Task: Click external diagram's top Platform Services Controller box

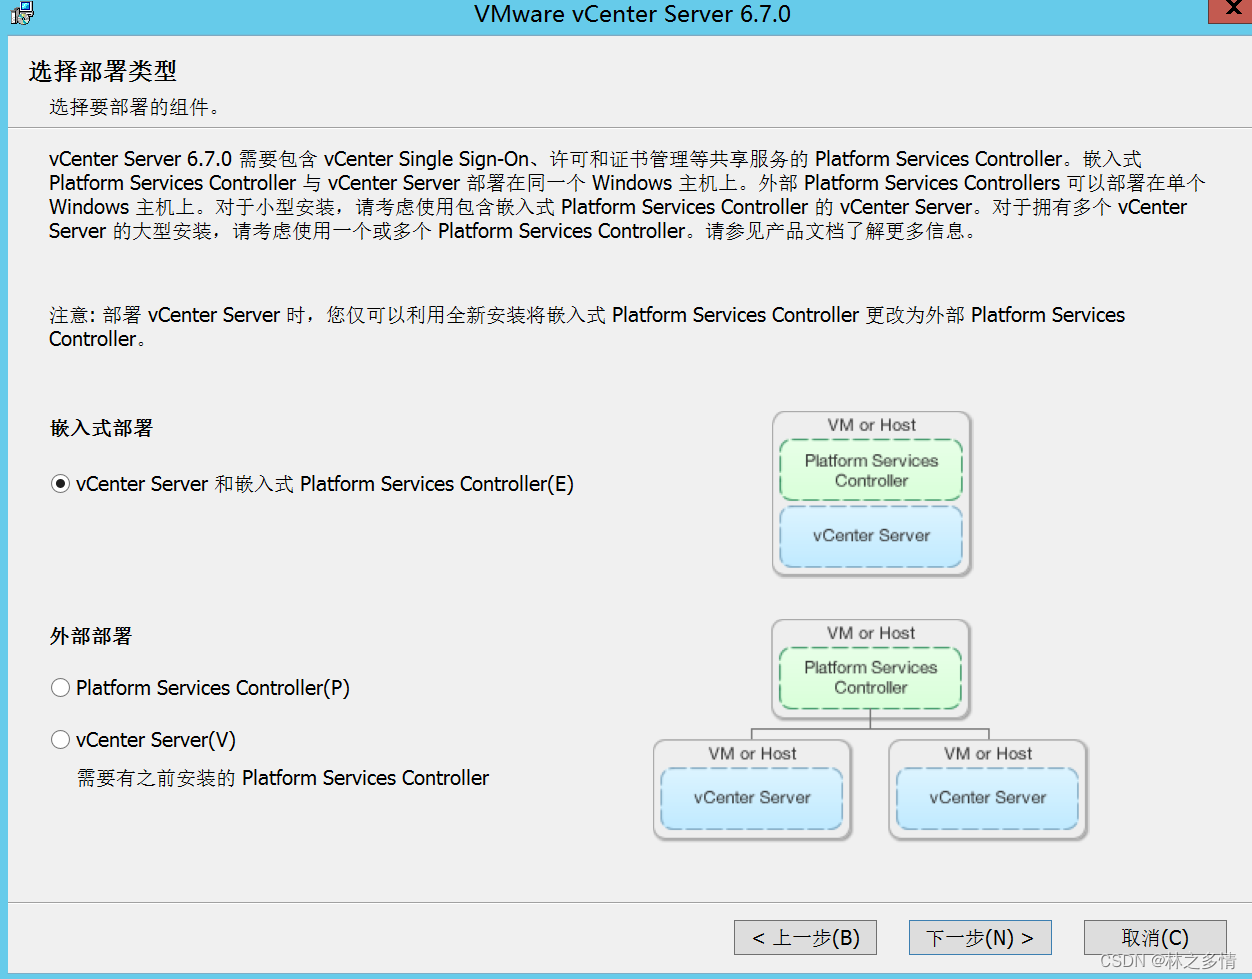Action: 870,678
